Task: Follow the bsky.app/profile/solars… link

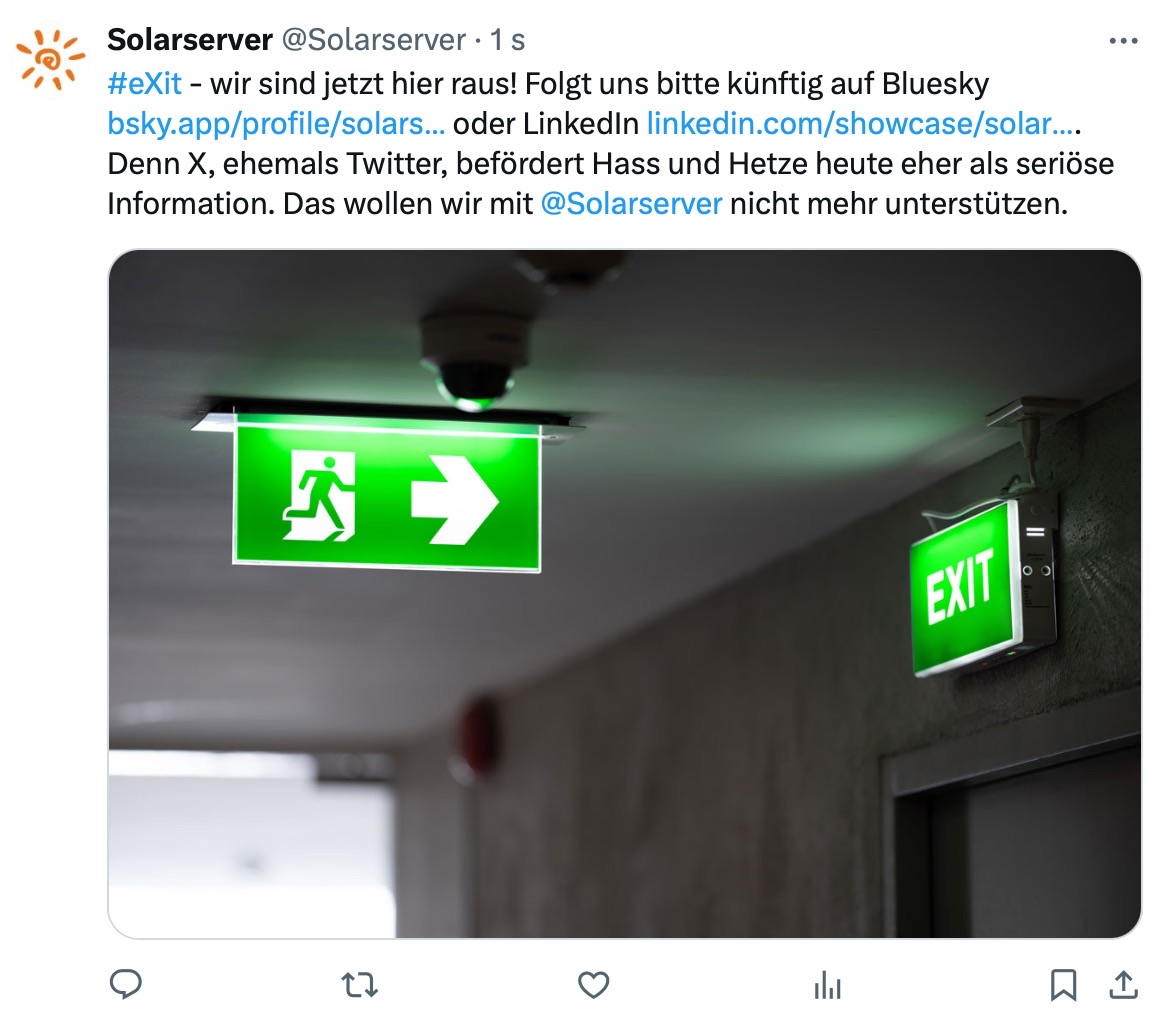Action: (x=276, y=124)
